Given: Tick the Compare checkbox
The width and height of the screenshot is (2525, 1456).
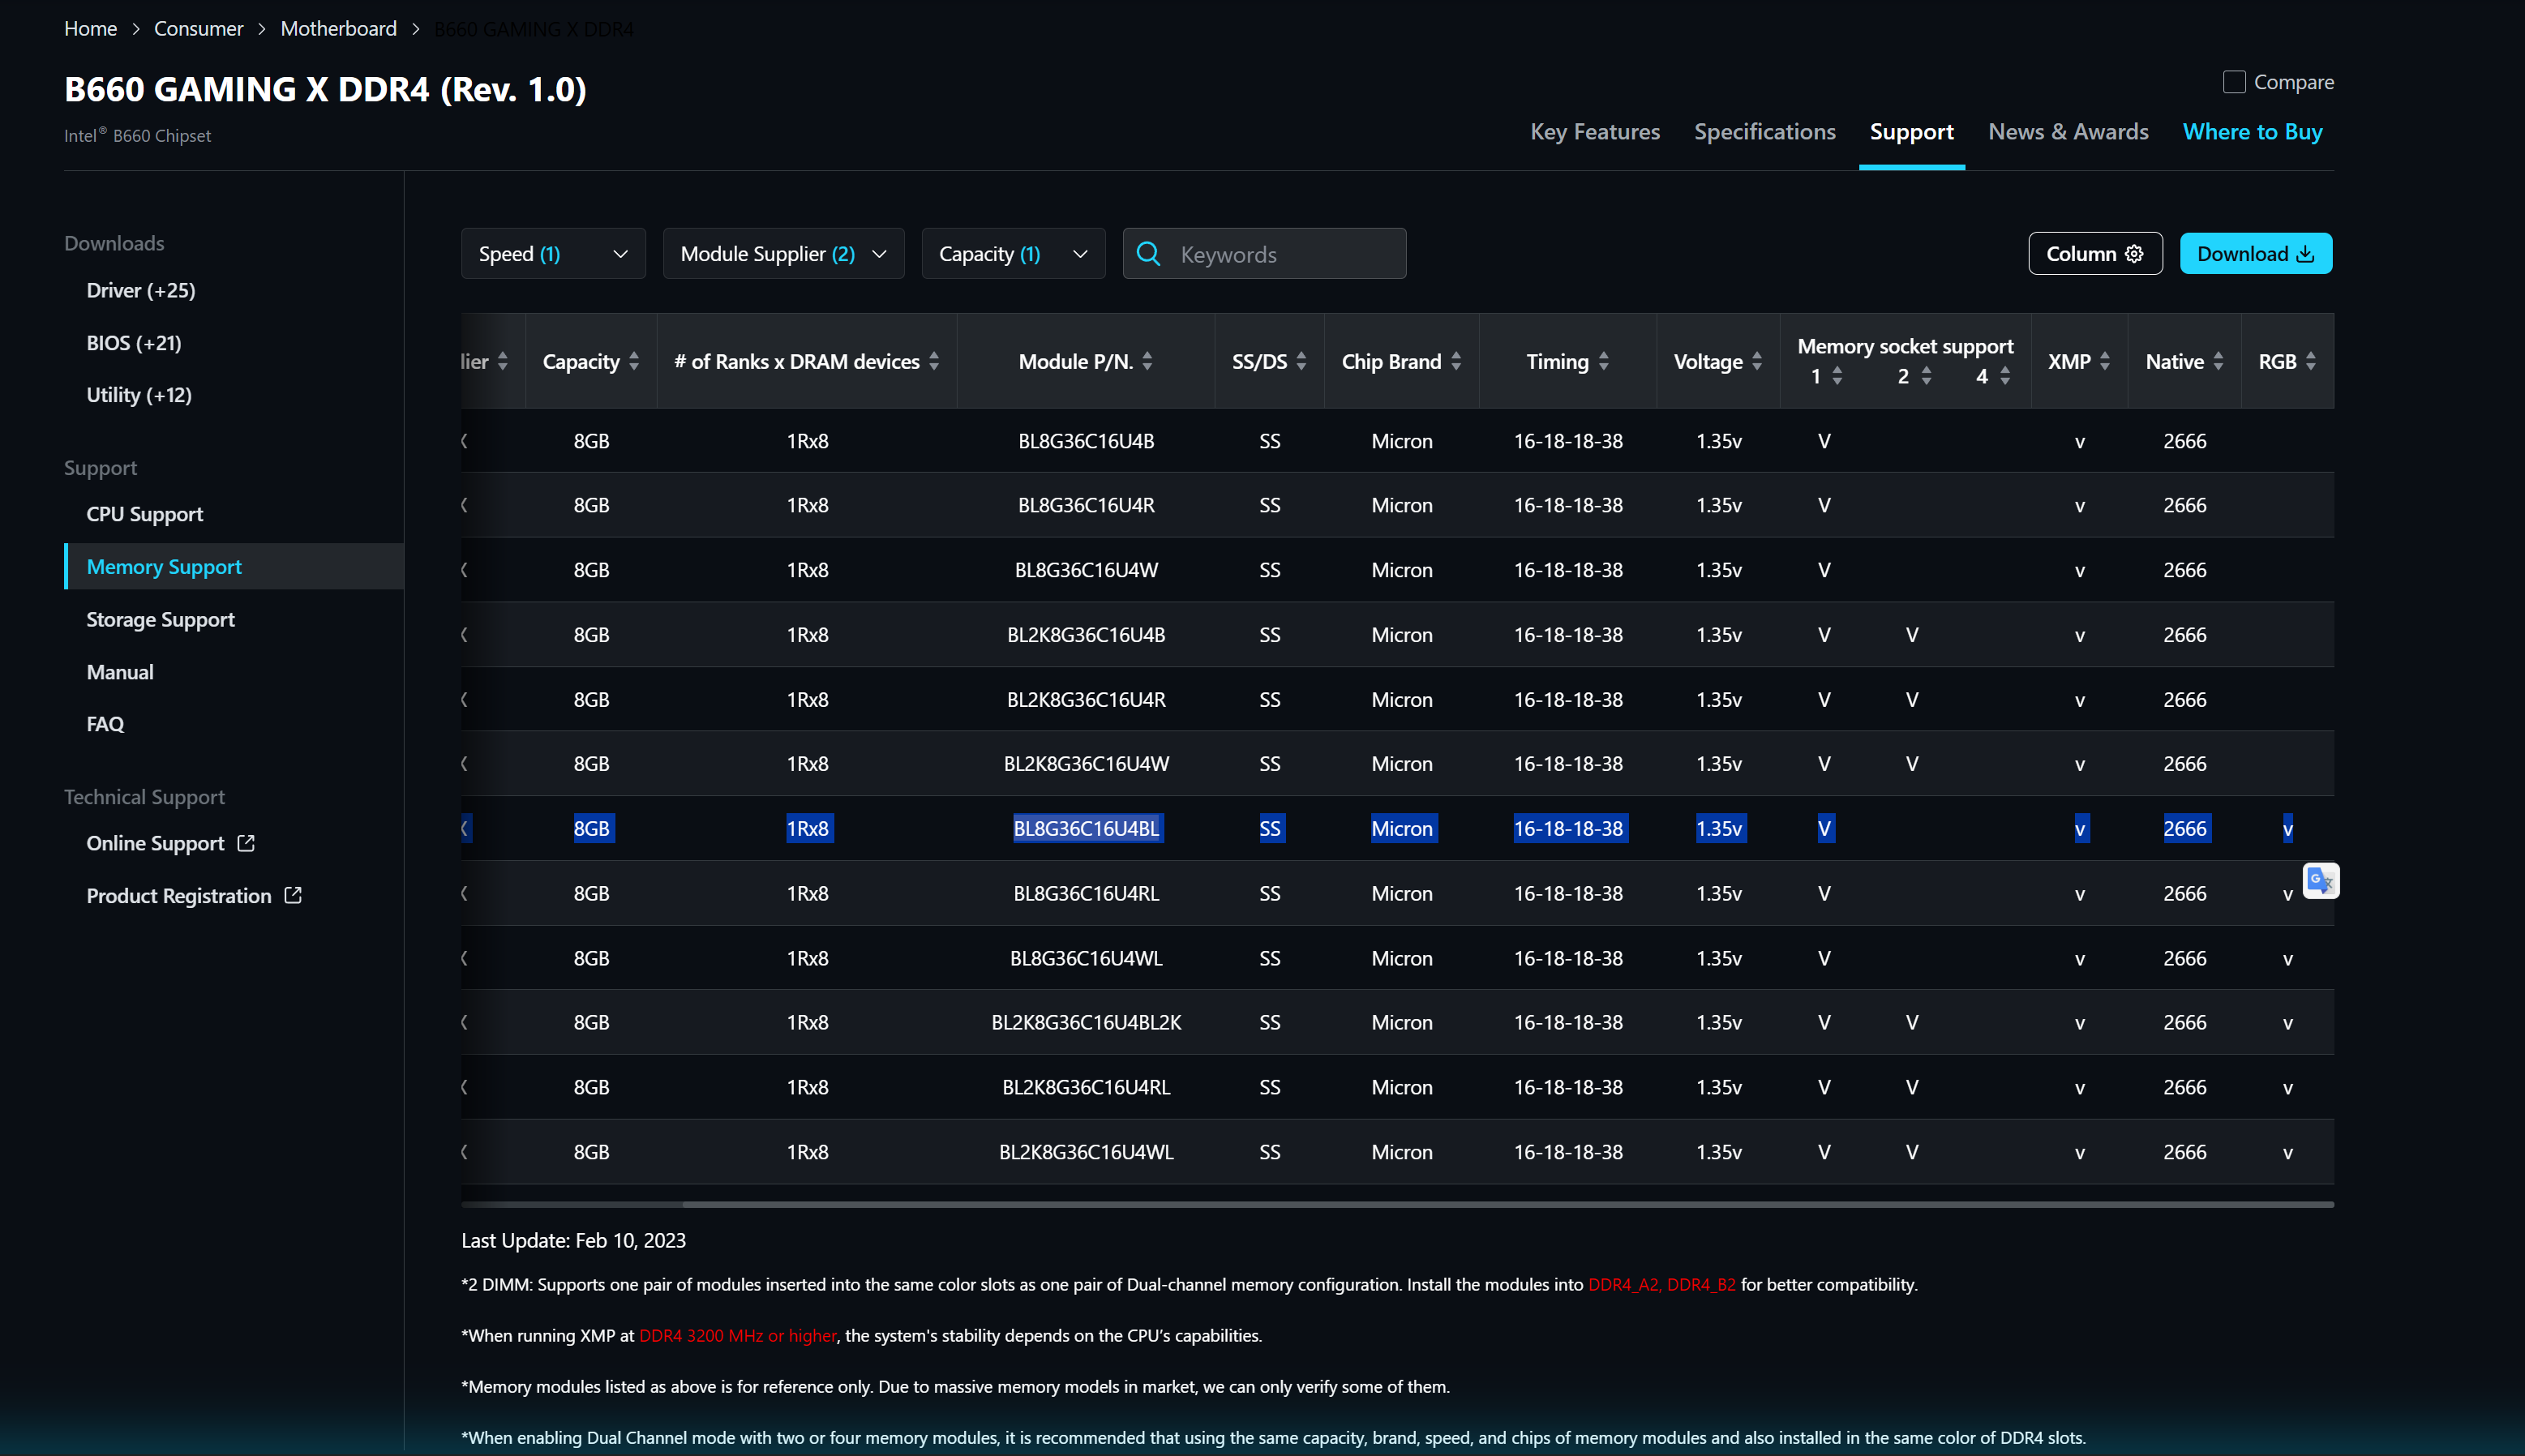Looking at the screenshot, I should tap(2234, 82).
